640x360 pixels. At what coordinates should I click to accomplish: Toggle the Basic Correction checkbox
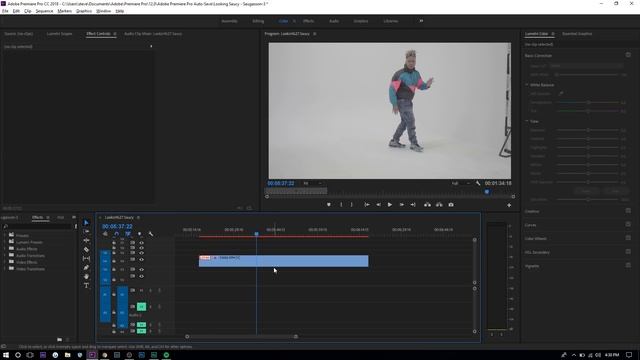point(628,55)
